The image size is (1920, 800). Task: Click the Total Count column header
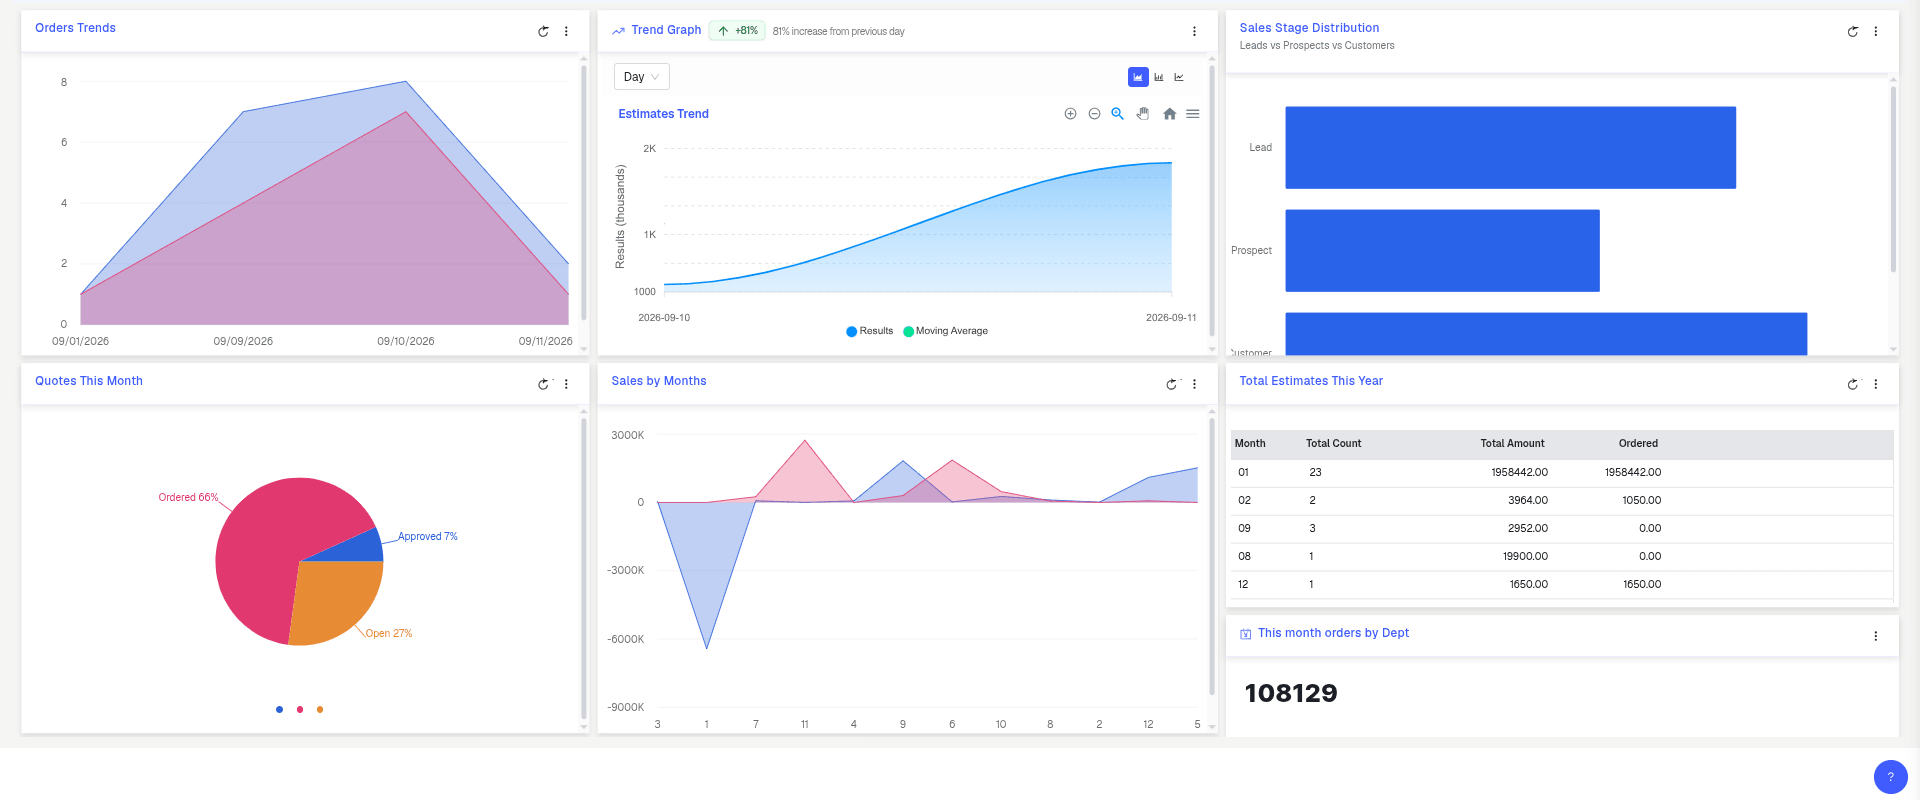[x=1333, y=443]
